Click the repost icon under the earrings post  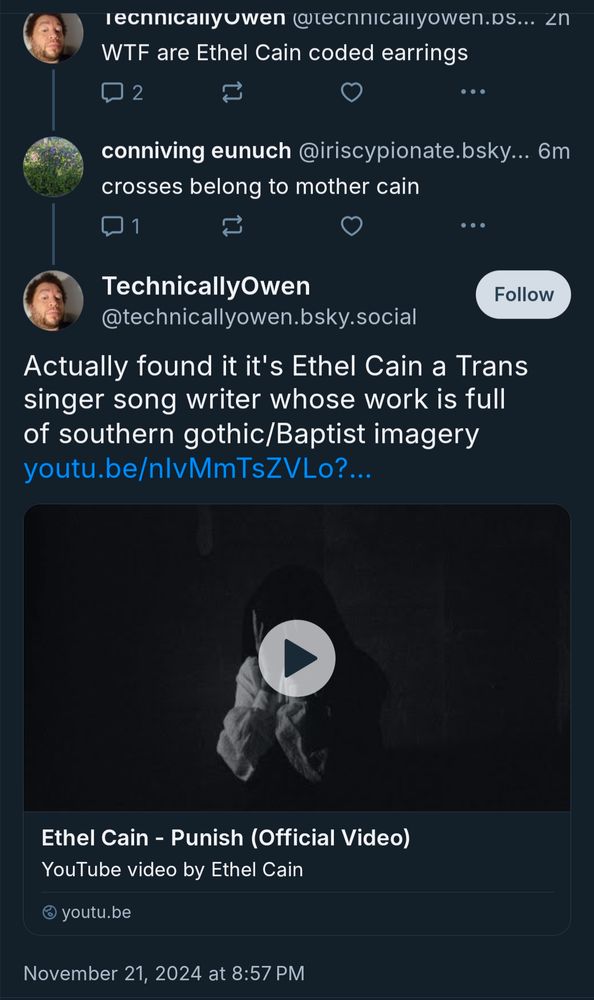click(231, 91)
